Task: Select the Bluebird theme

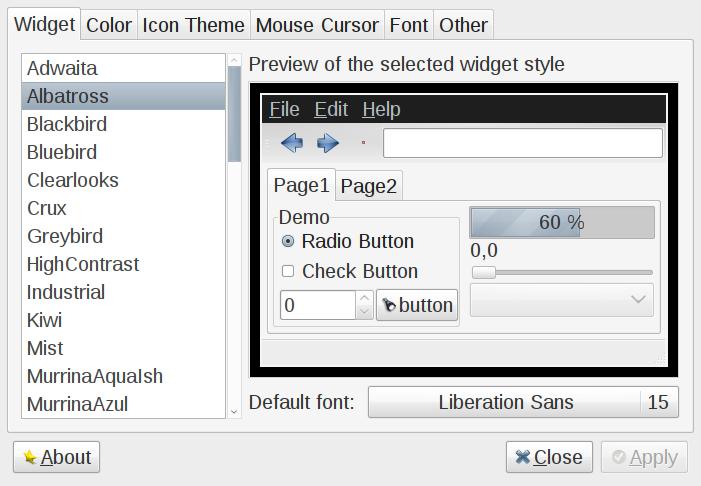Action: pos(123,152)
